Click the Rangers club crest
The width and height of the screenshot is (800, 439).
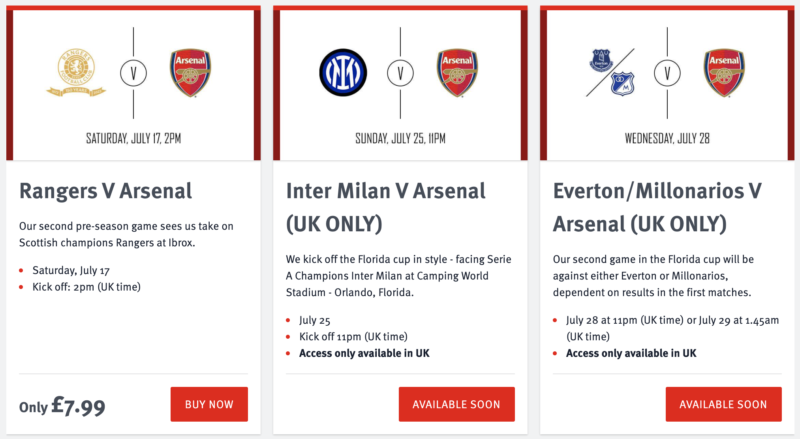pyautogui.click(x=76, y=73)
